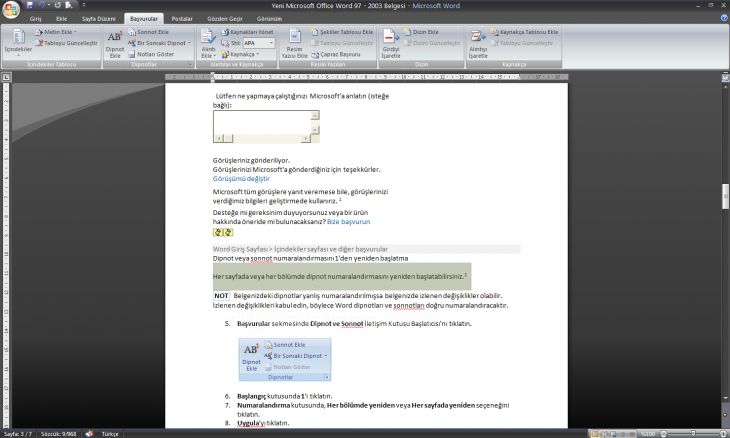
Task: Click the Sözcük word count in status bar
Action: 58,434
